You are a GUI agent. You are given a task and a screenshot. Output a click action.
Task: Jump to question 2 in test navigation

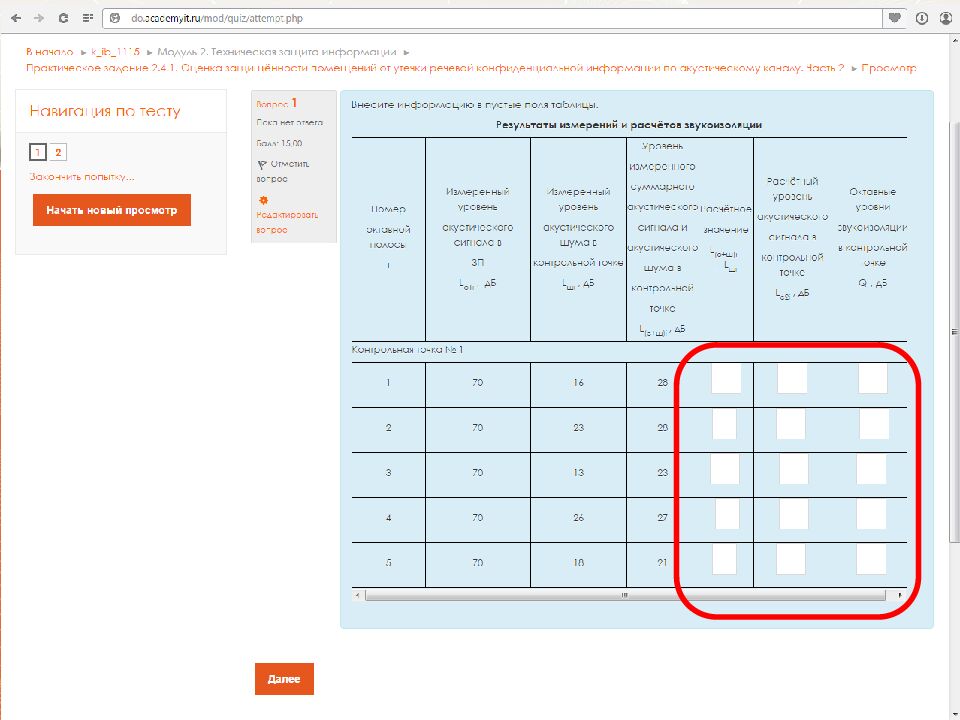click(58, 152)
